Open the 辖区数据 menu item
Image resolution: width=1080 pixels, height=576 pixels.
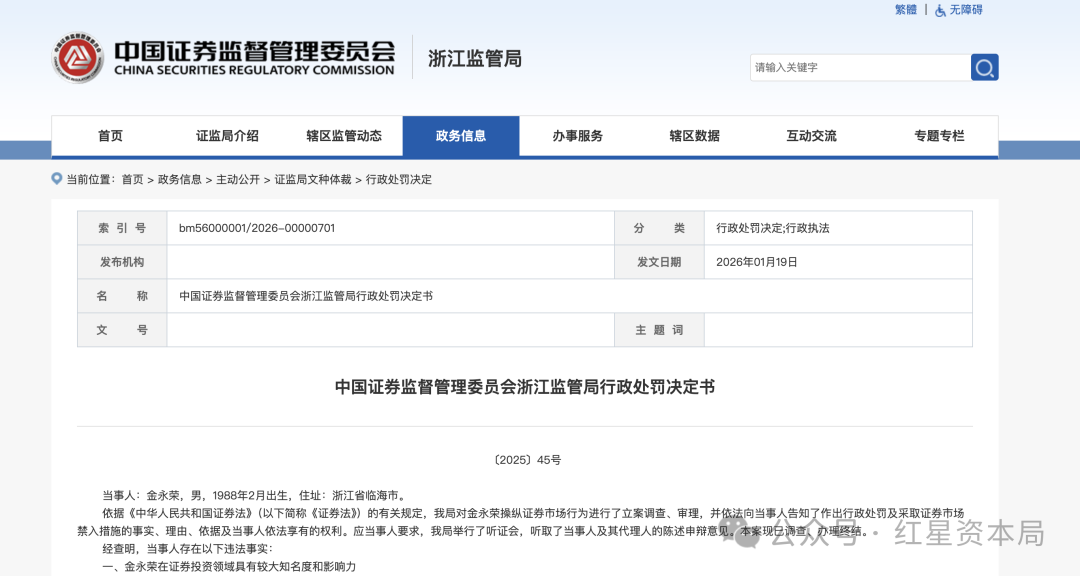[x=694, y=136]
